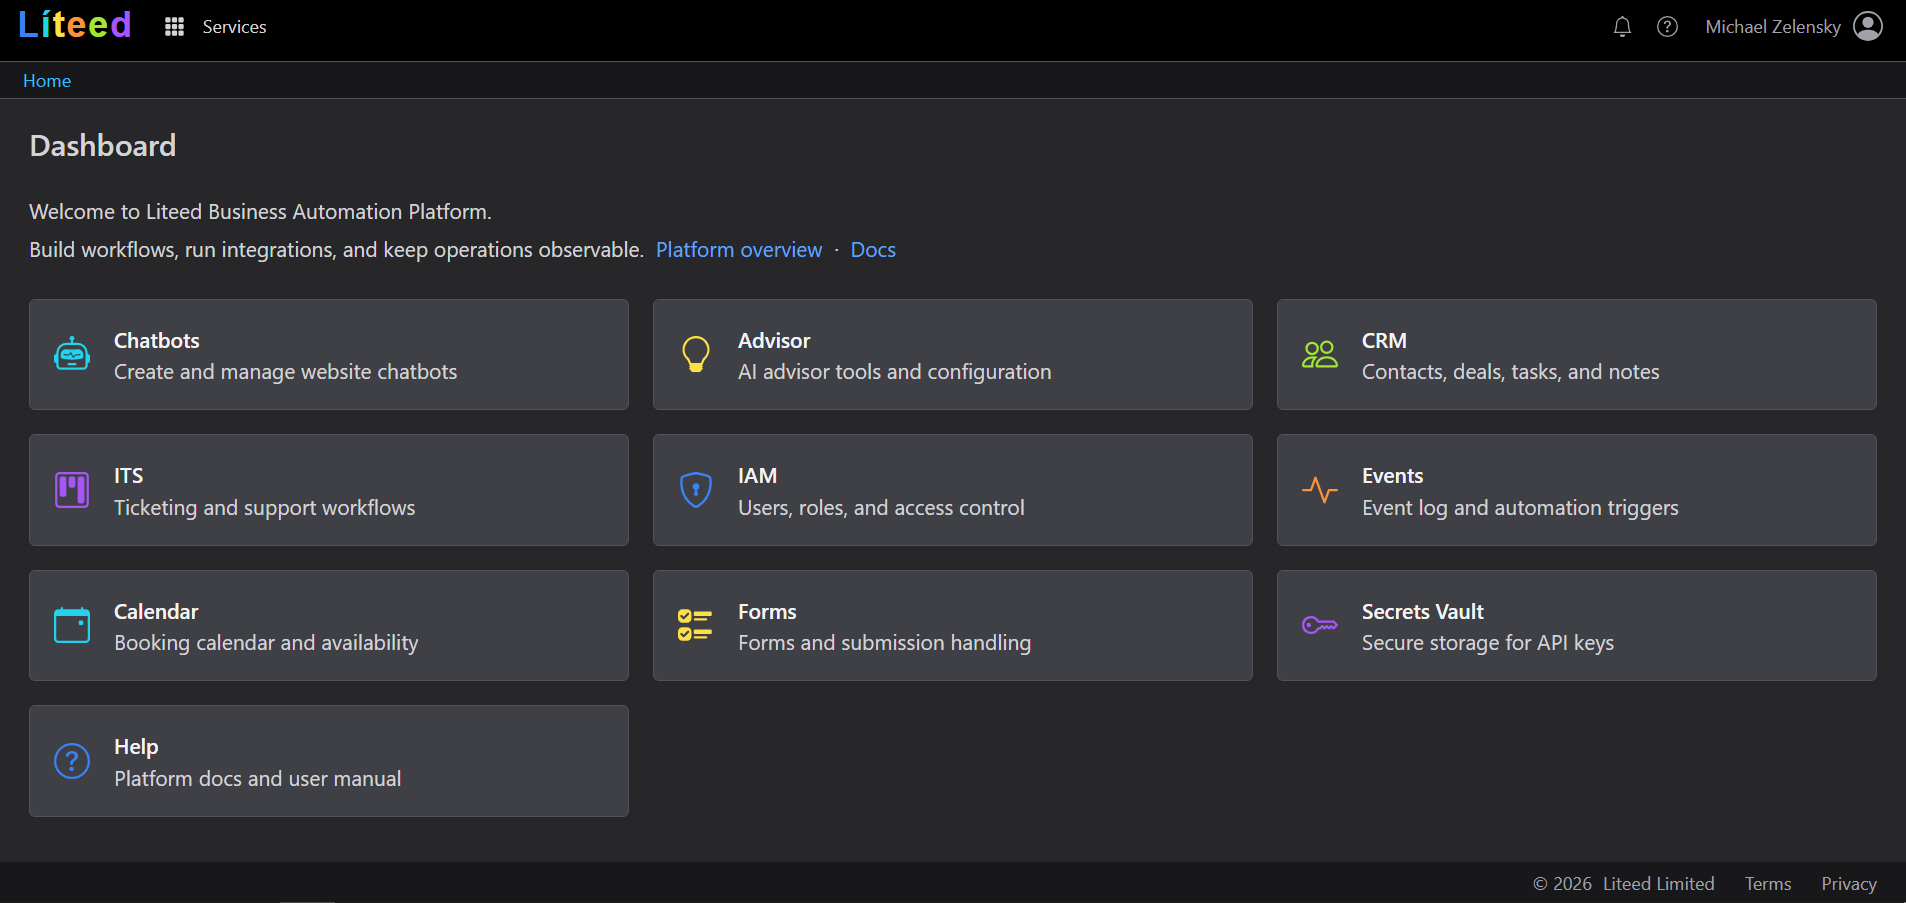The width and height of the screenshot is (1906, 903).
Task: Open CRM via the contacts icon
Action: point(1320,354)
